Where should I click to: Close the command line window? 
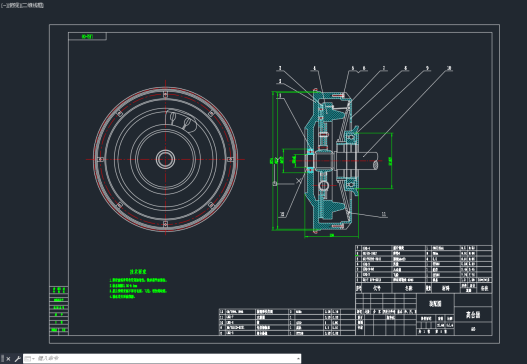(8, 359)
